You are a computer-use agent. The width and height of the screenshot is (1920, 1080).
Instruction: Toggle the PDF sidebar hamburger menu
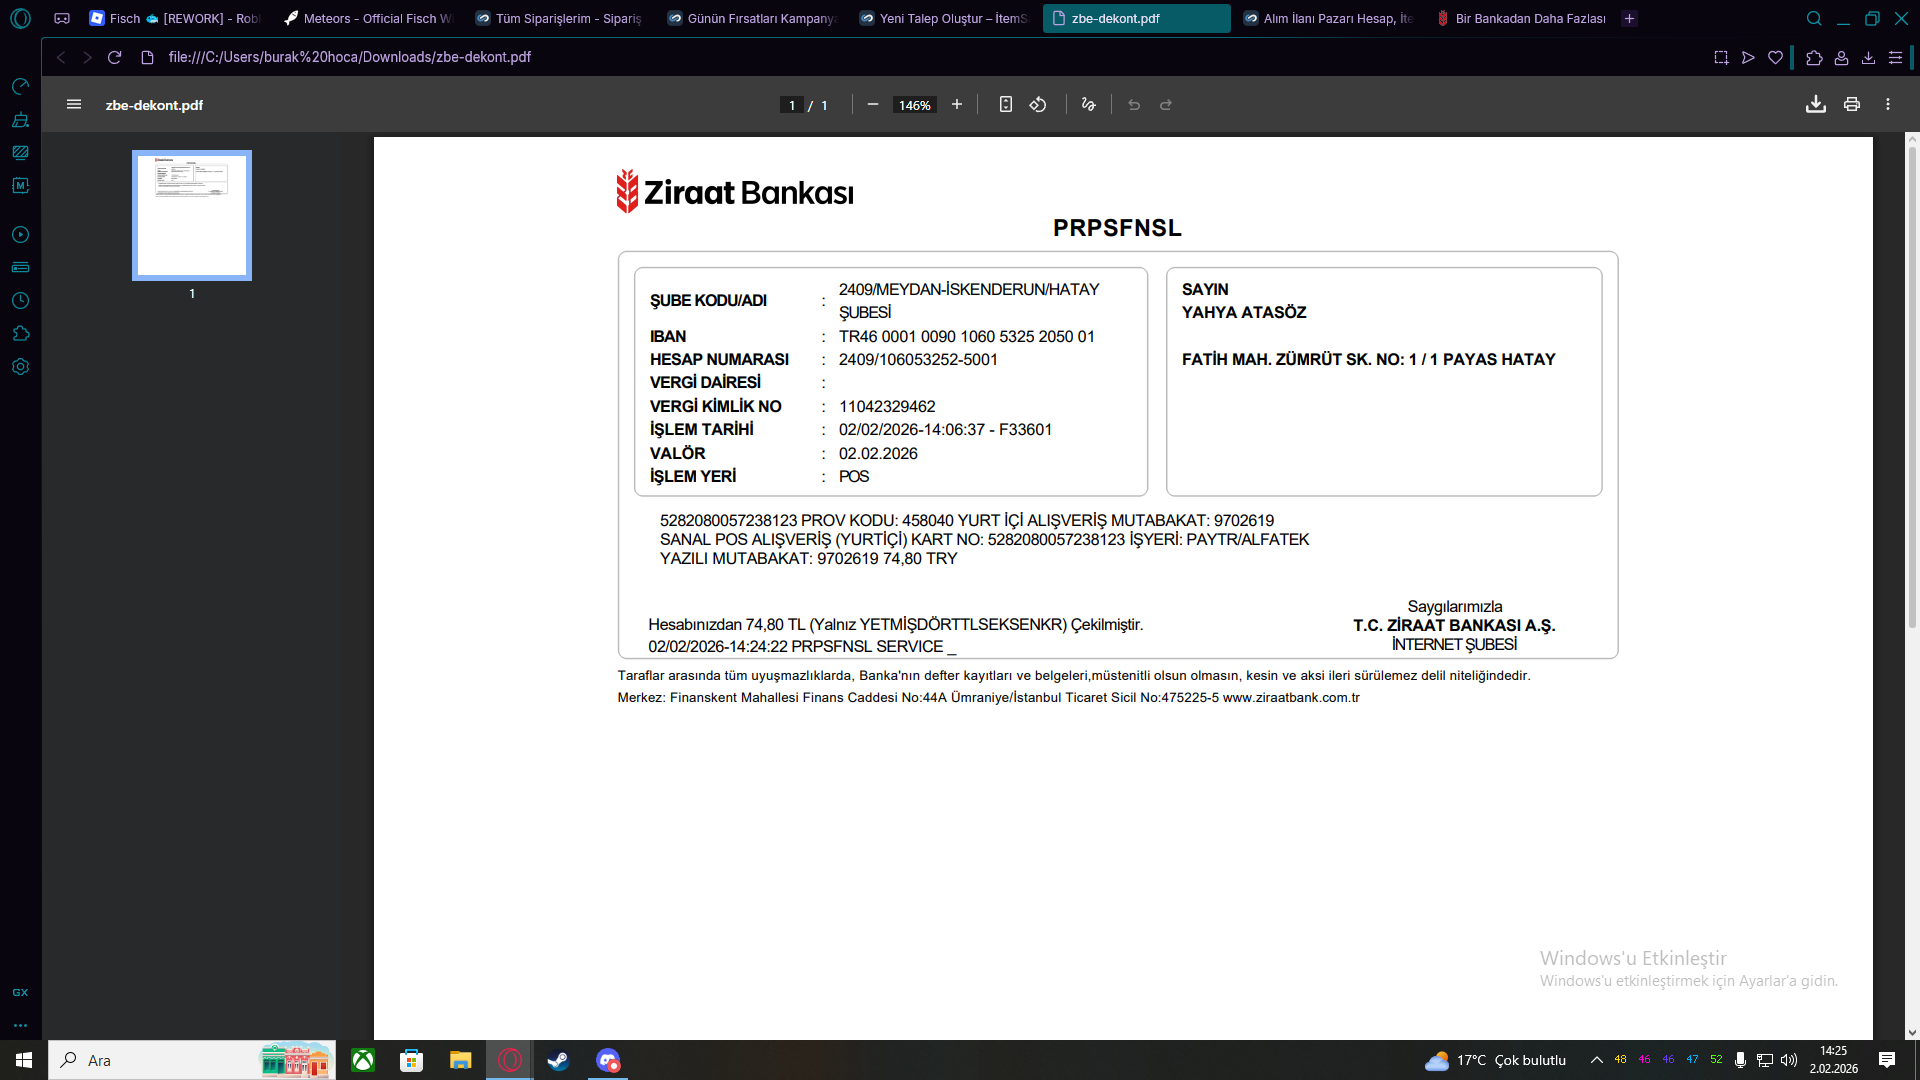tap(74, 104)
